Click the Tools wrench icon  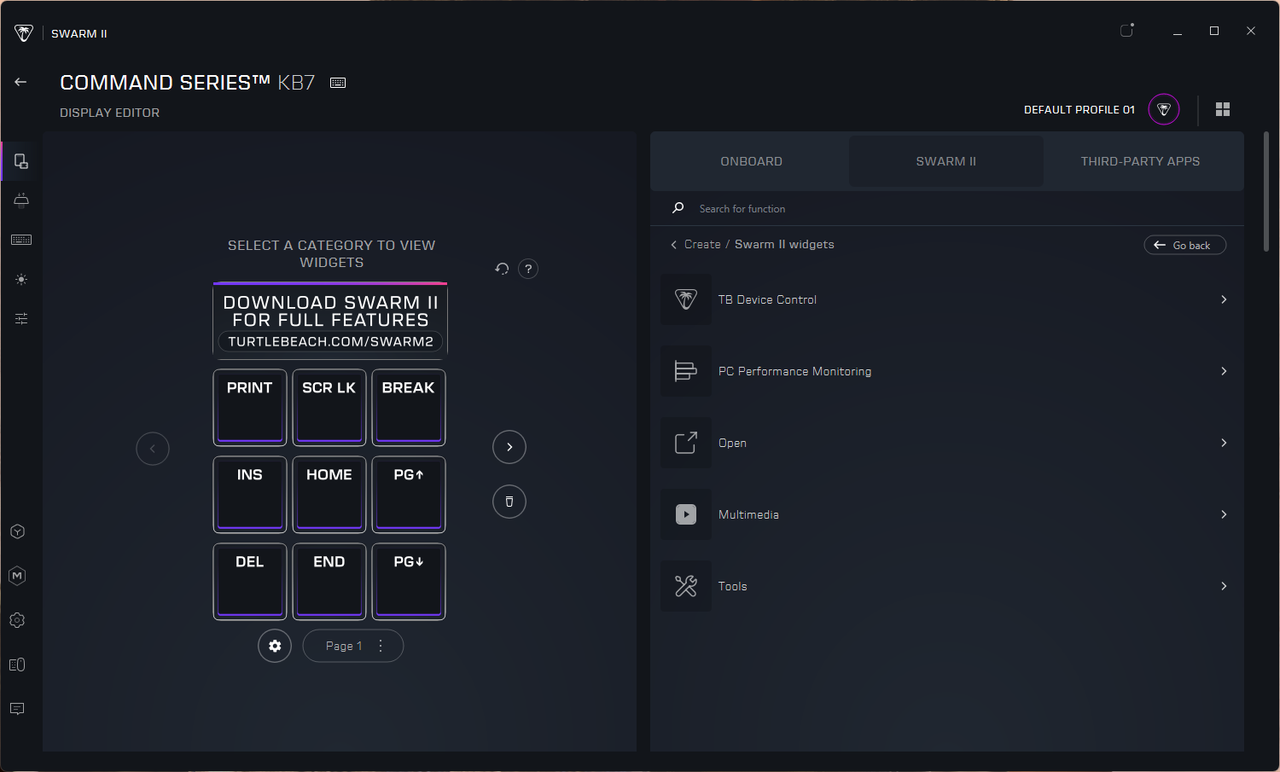[x=686, y=586]
